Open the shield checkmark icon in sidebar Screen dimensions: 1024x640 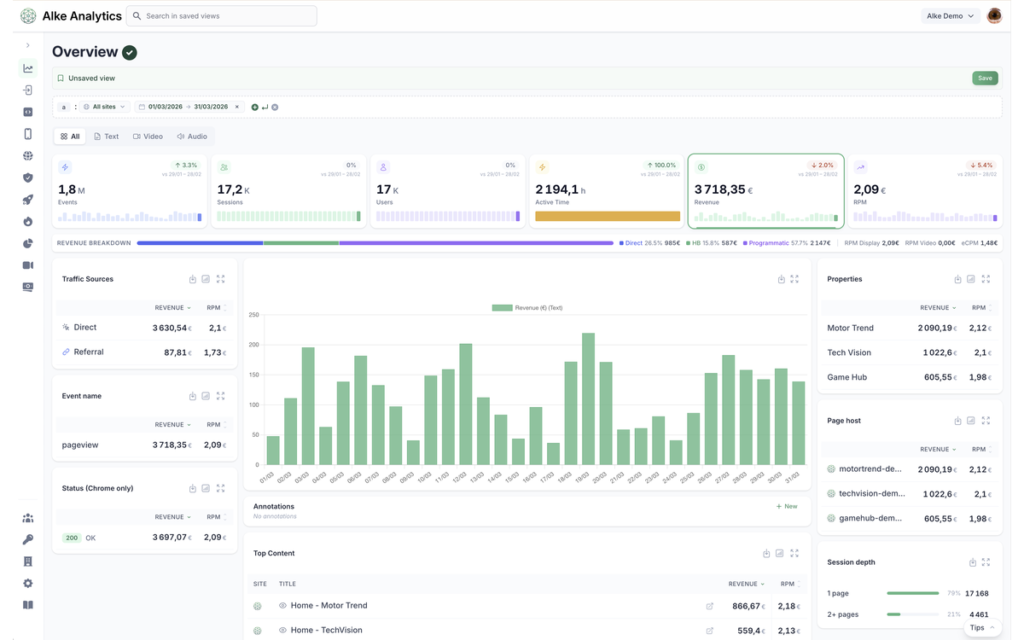tap(28, 178)
